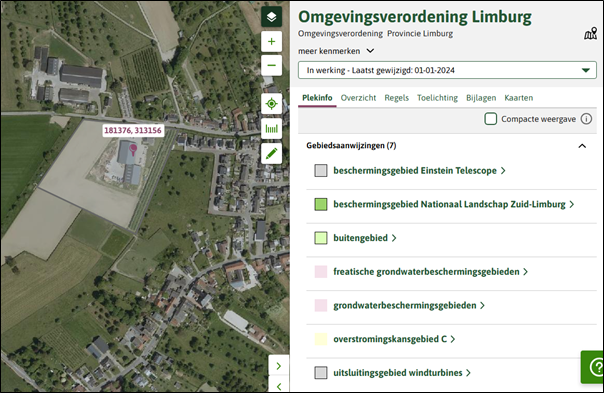Open the uitsluitingsgebied windturbines link
The height and width of the screenshot is (393, 604).
click(x=398, y=373)
